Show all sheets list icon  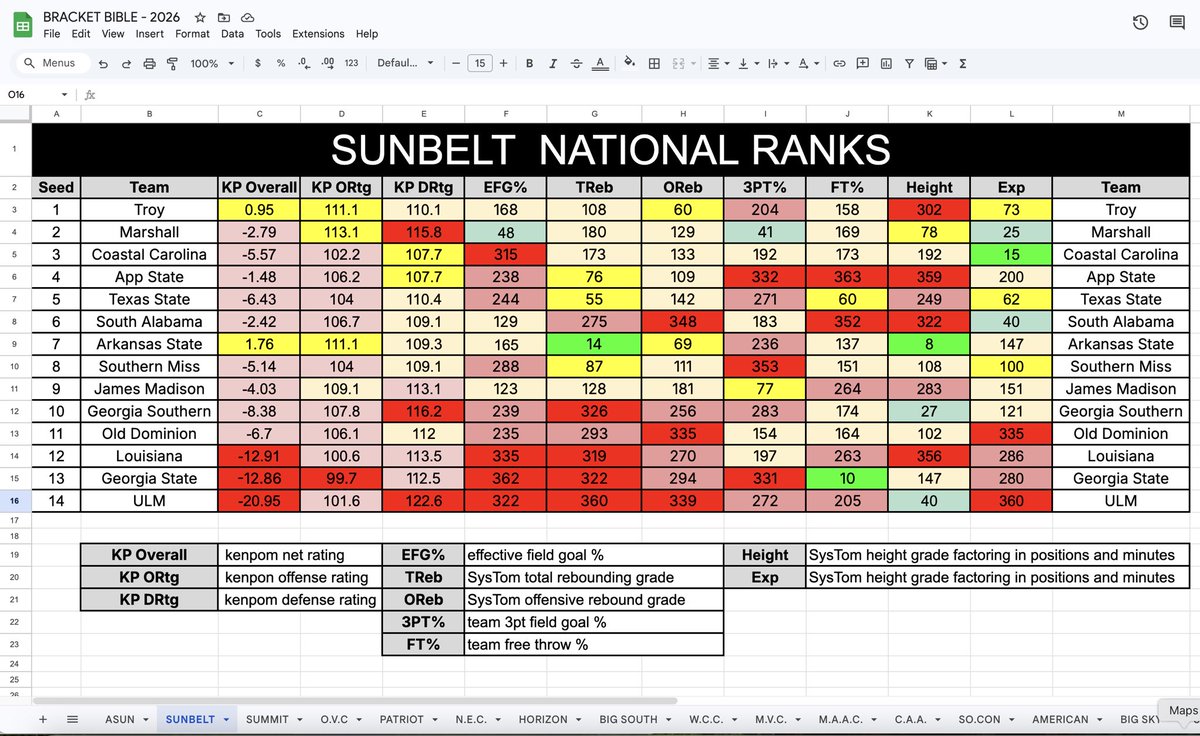[72, 719]
